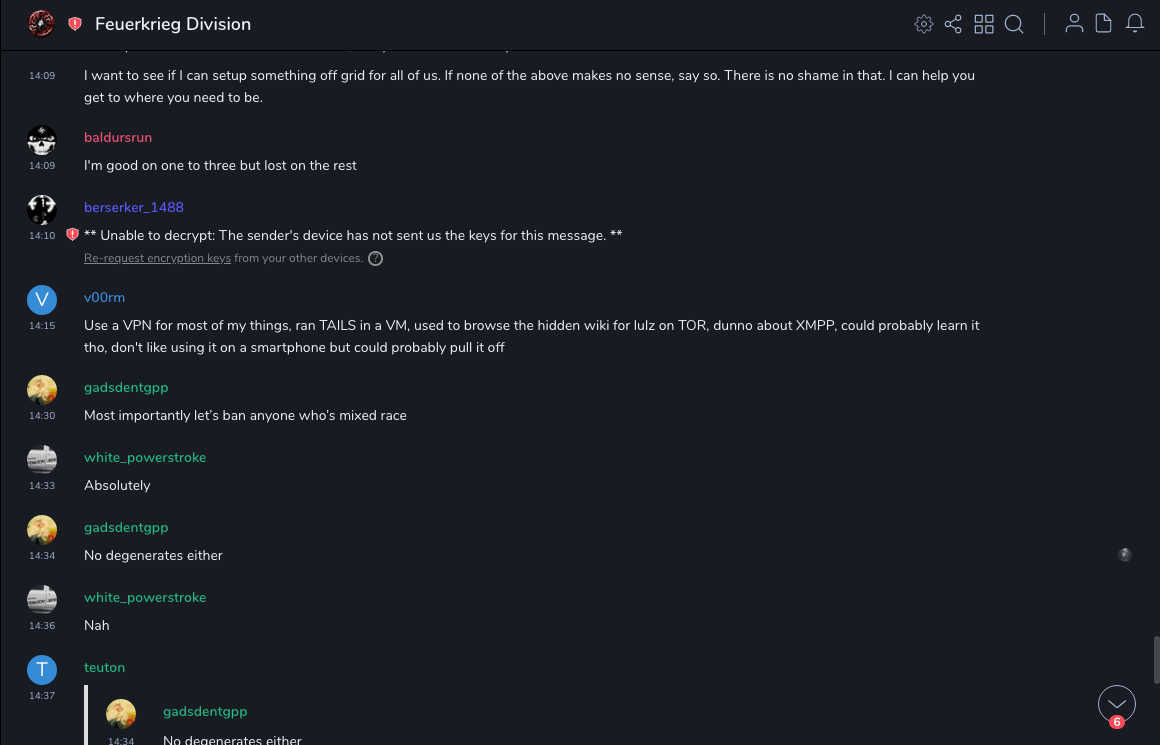
Task: Jump to latest messages with down chevron
Action: [x=1116, y=703]
